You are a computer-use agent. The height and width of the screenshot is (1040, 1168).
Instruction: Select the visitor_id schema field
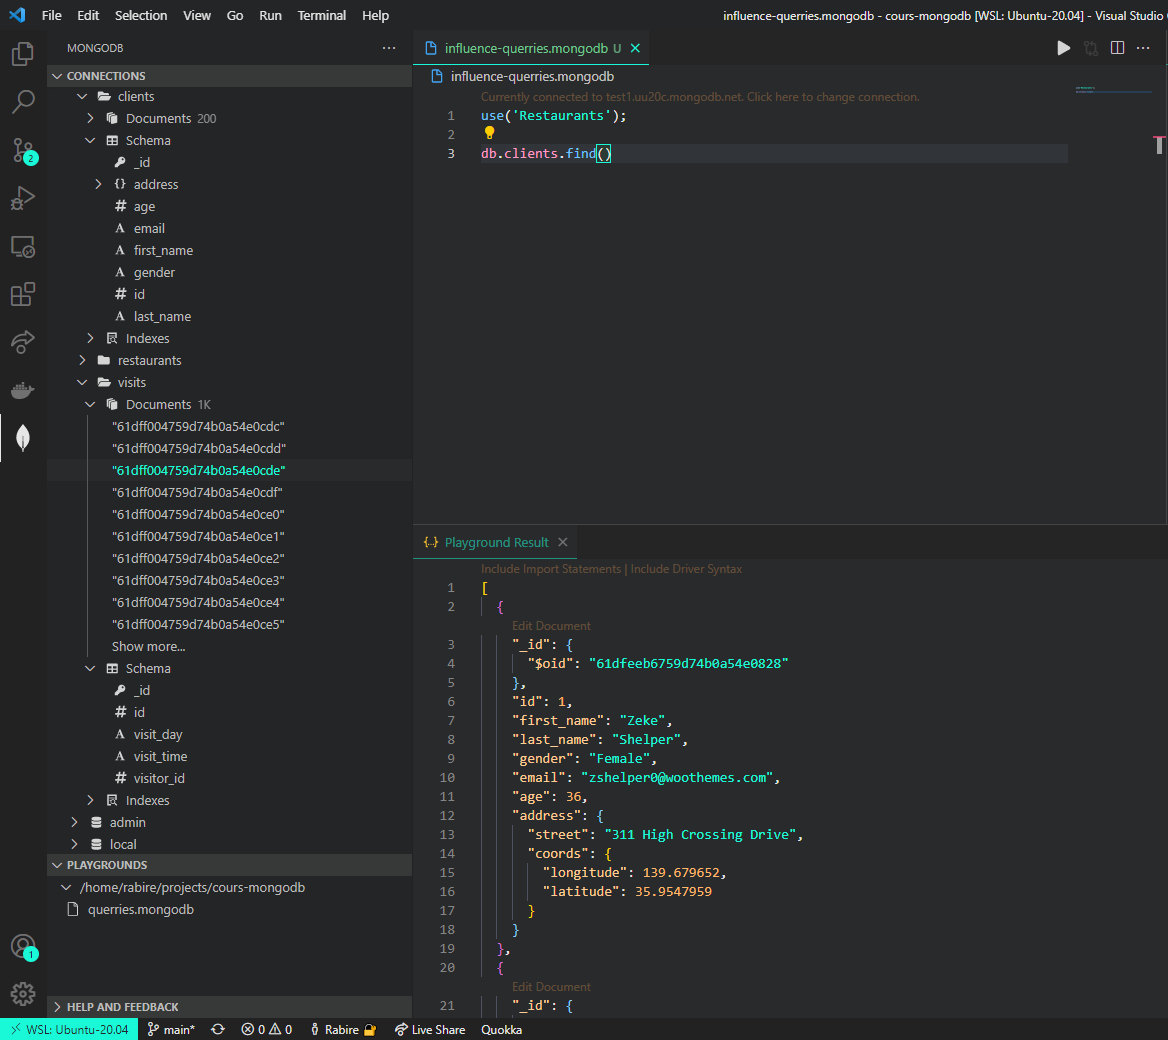159,779
